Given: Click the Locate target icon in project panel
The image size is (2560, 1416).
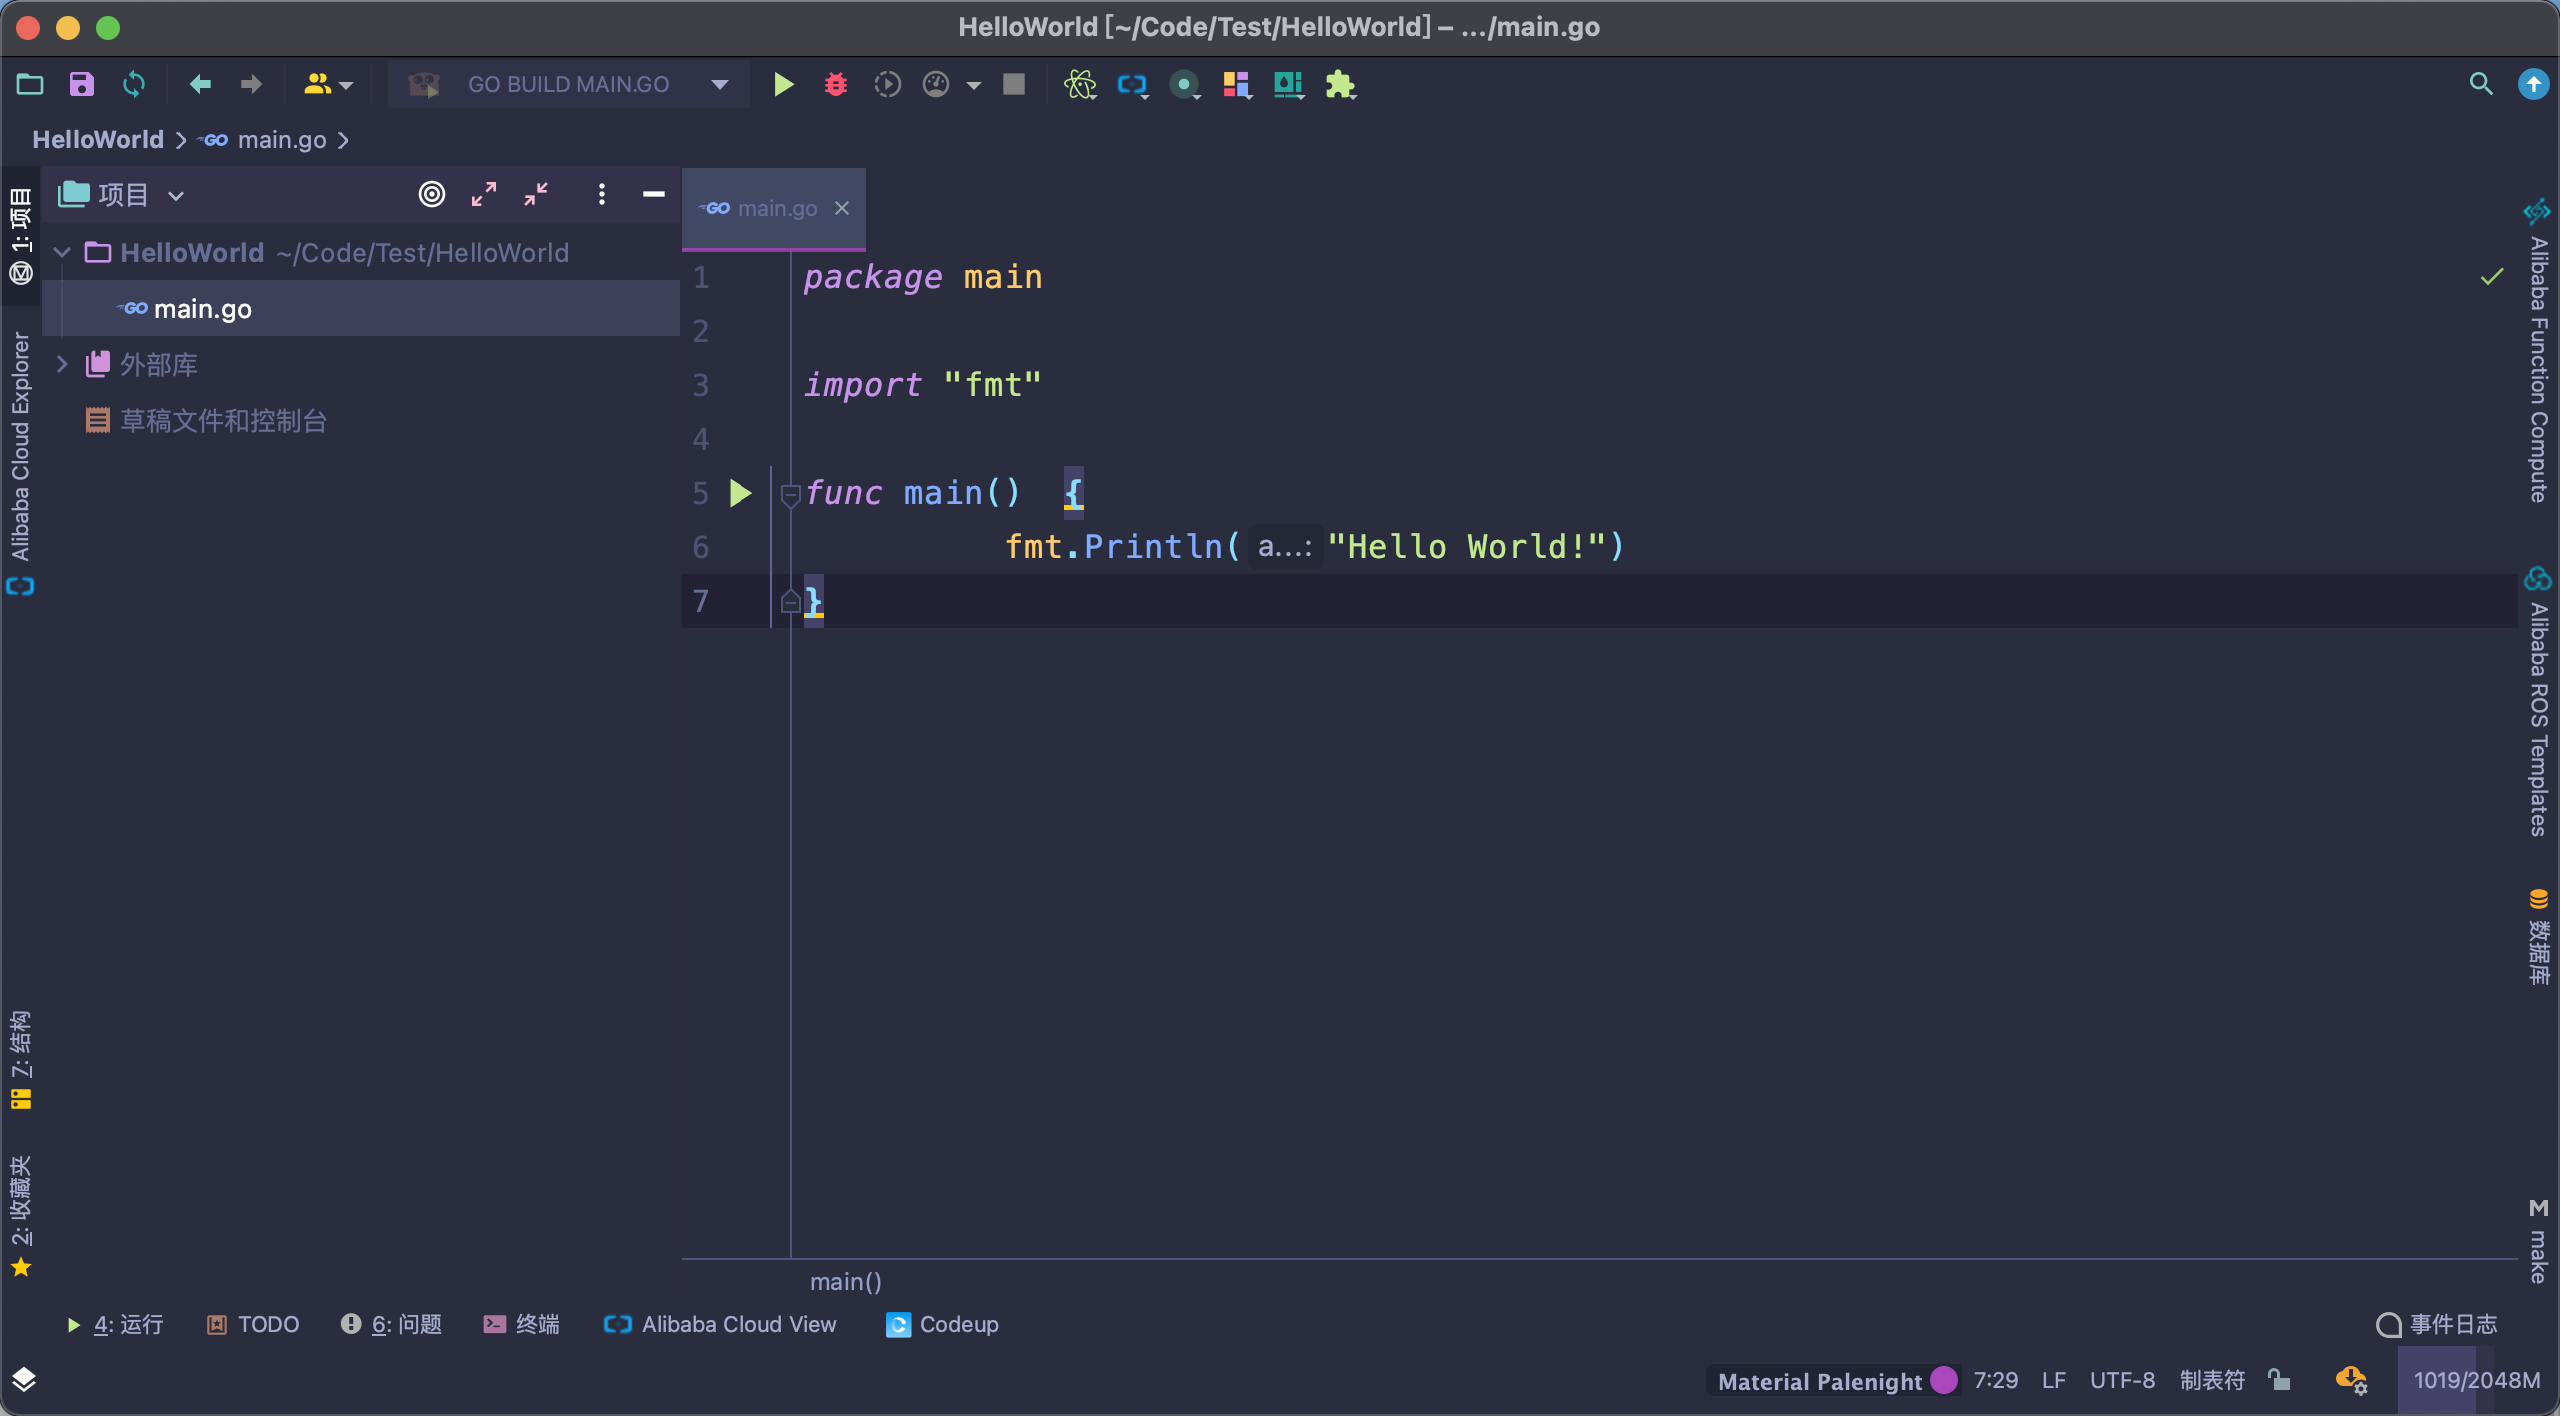Looking at the screenshot, I should point(431,194).
